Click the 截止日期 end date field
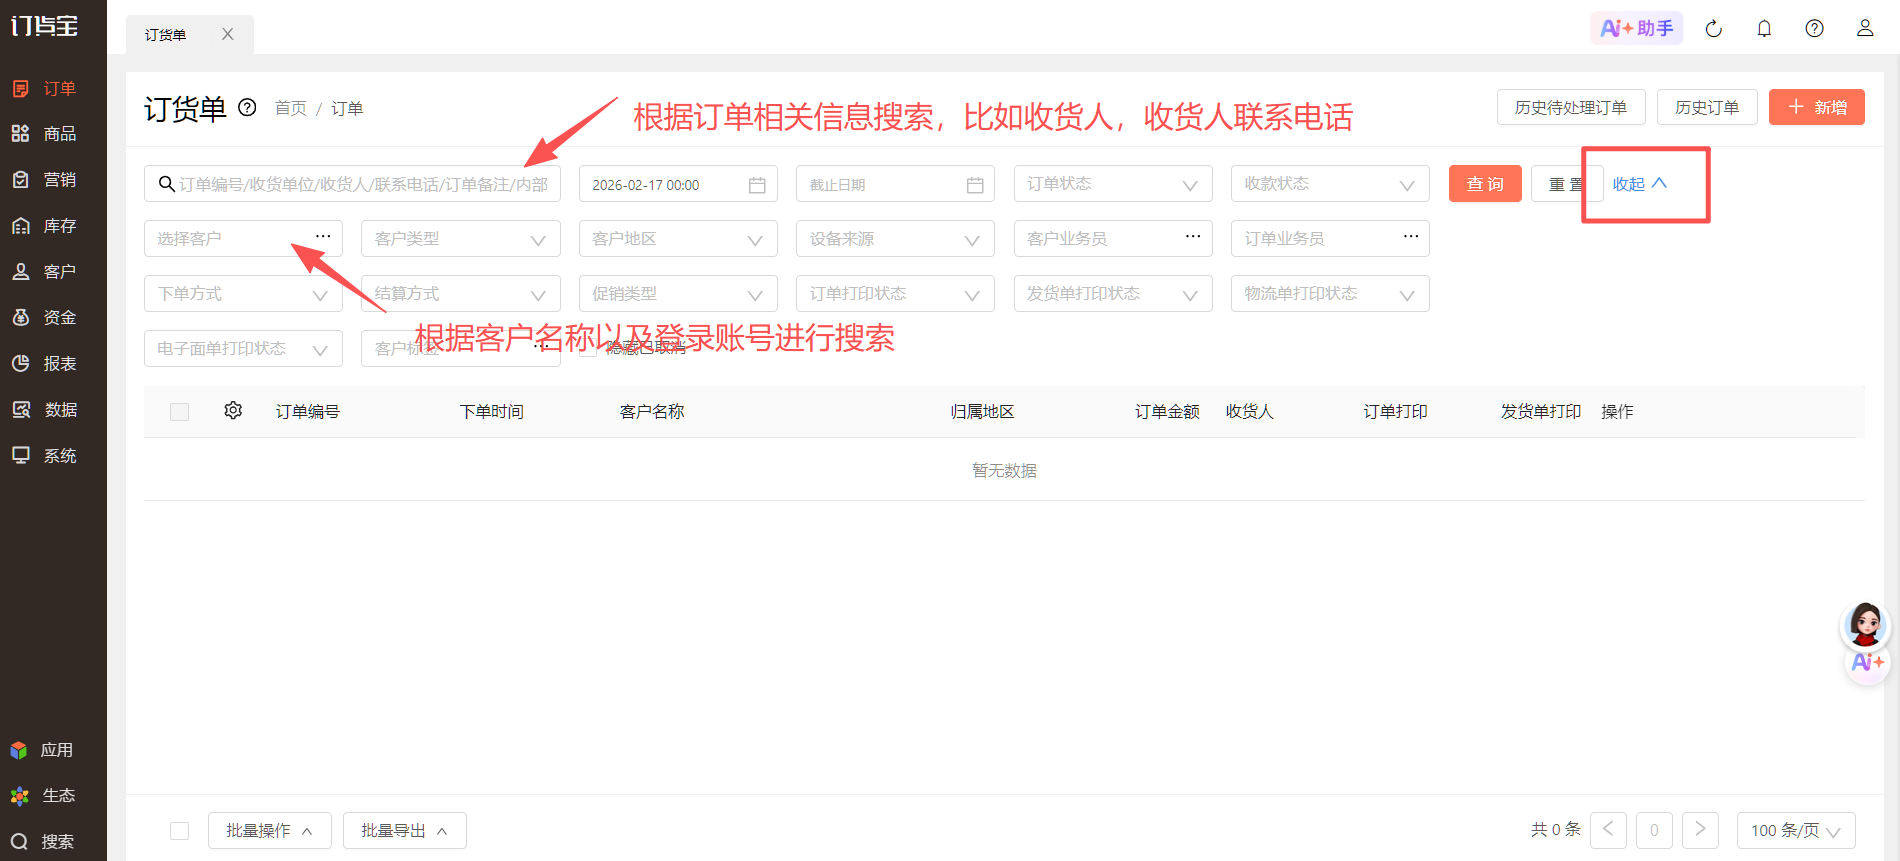1900x861 pixels. (x=895, y=184)
